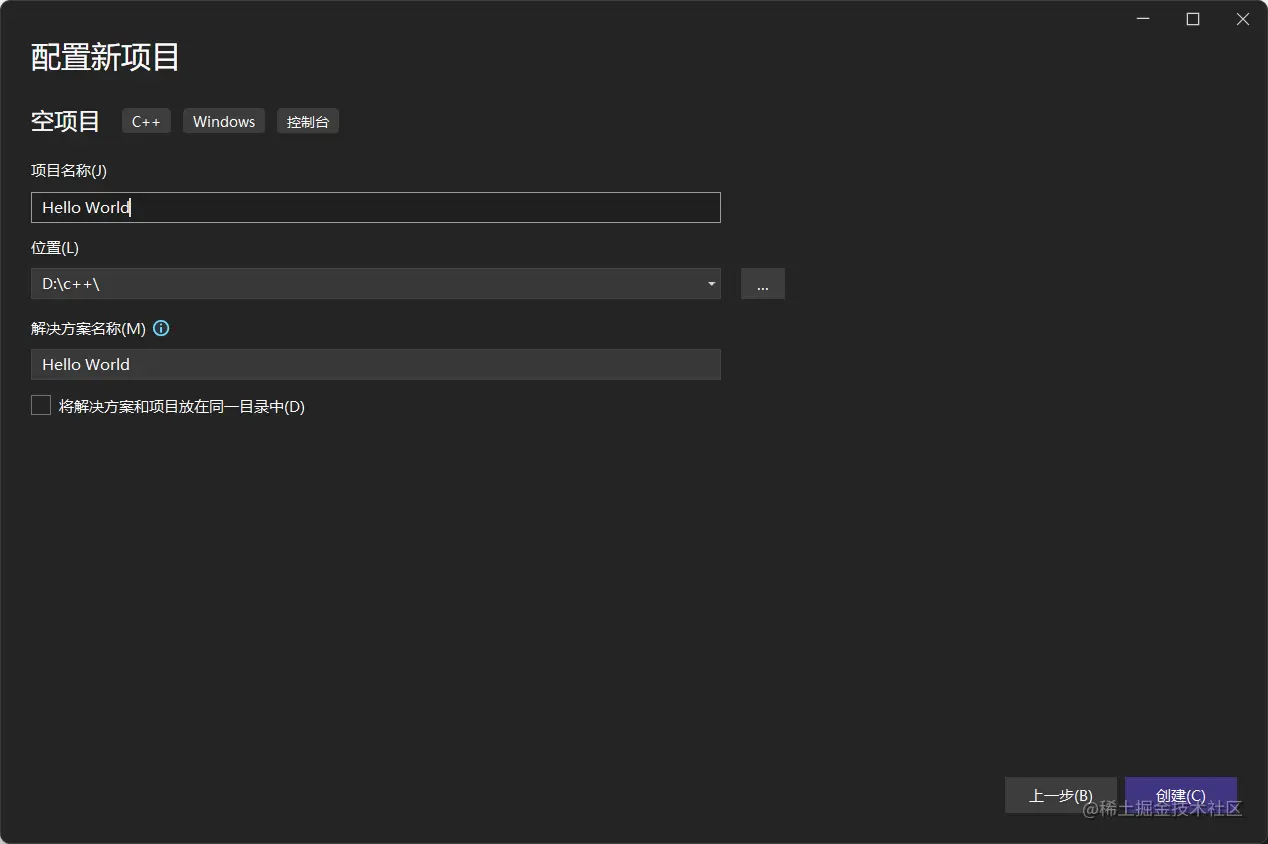Image resolution: width=1268 pixels, height=844 pixels.
Task: Click the 配置新项目 heading
Action: [x=105, y=57]
